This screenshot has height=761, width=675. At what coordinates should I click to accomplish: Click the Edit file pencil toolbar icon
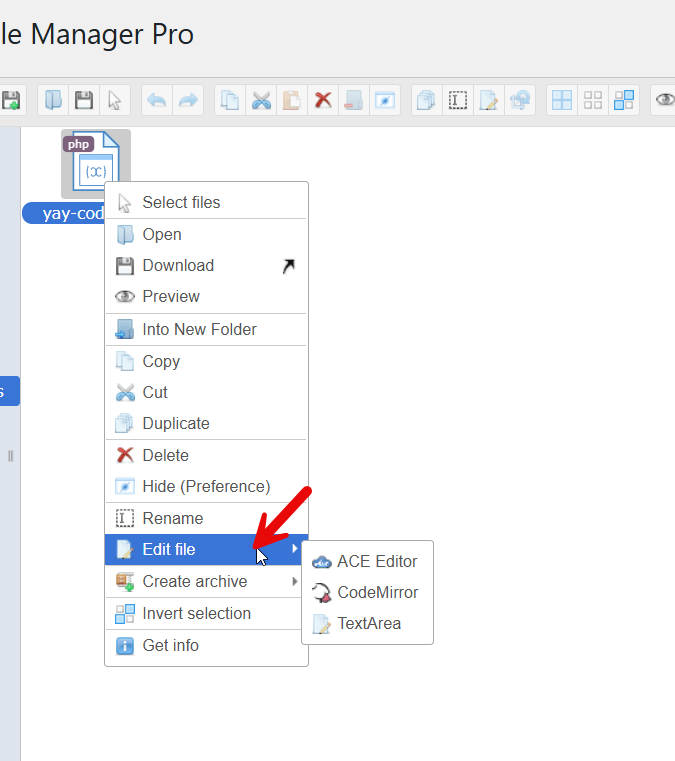point(489,100)
